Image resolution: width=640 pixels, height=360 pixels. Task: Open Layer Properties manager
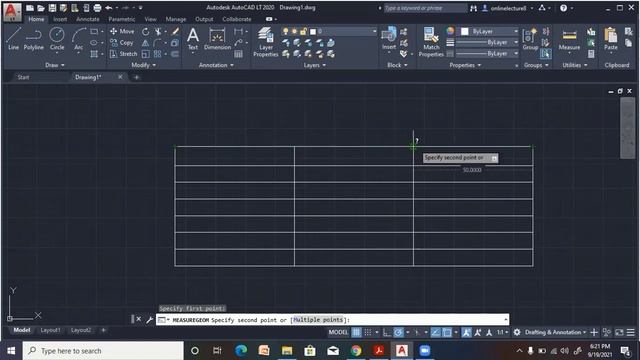point(266,42)
